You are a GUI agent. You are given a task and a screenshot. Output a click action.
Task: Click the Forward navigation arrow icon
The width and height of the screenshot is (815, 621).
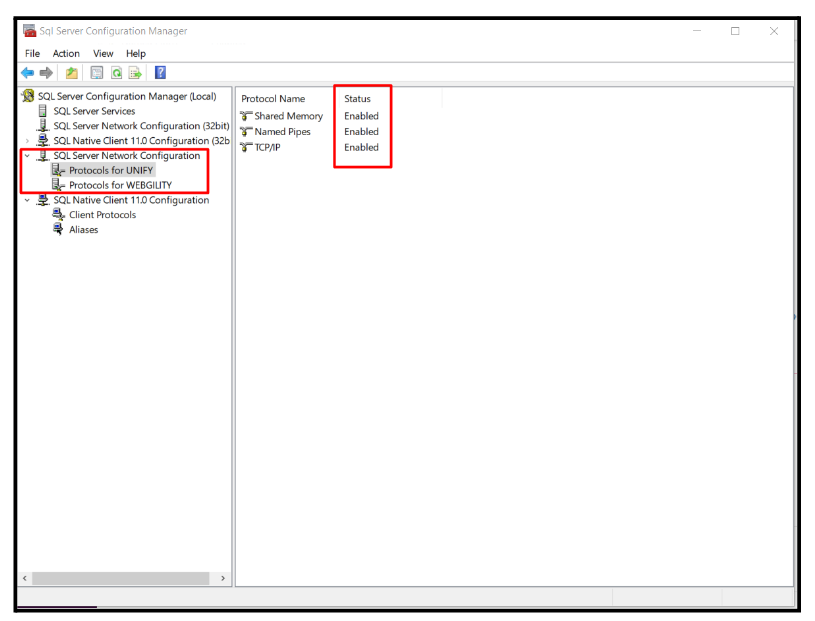pos(44,72)
